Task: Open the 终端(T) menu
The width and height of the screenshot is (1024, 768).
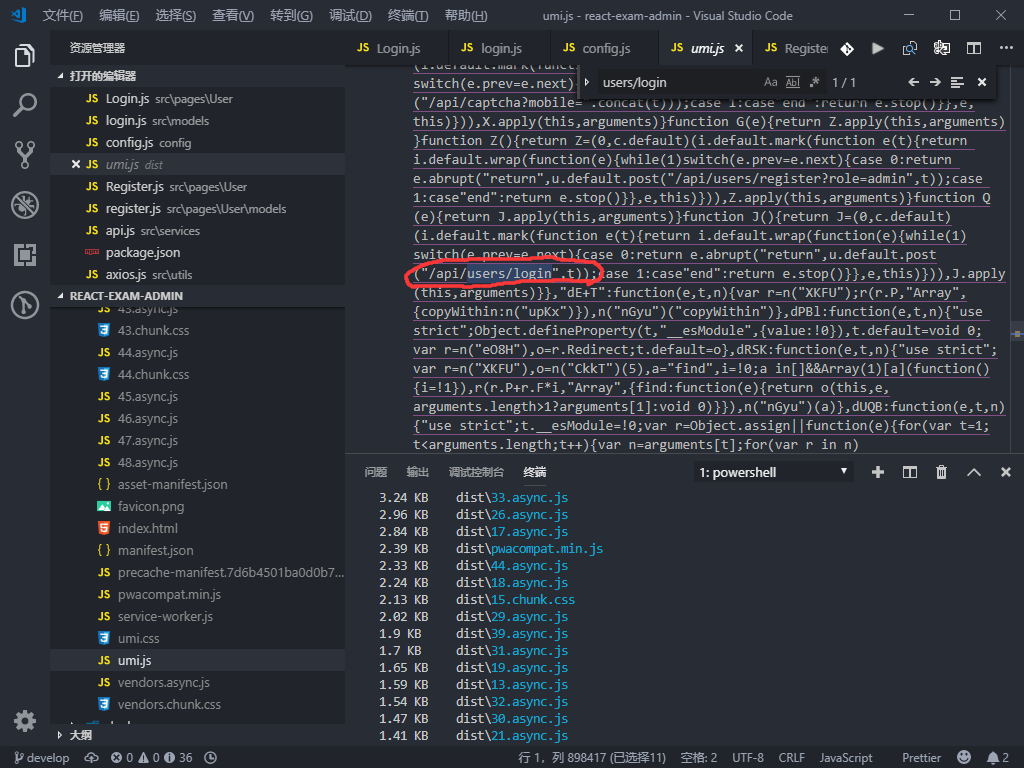Action: 408,15
